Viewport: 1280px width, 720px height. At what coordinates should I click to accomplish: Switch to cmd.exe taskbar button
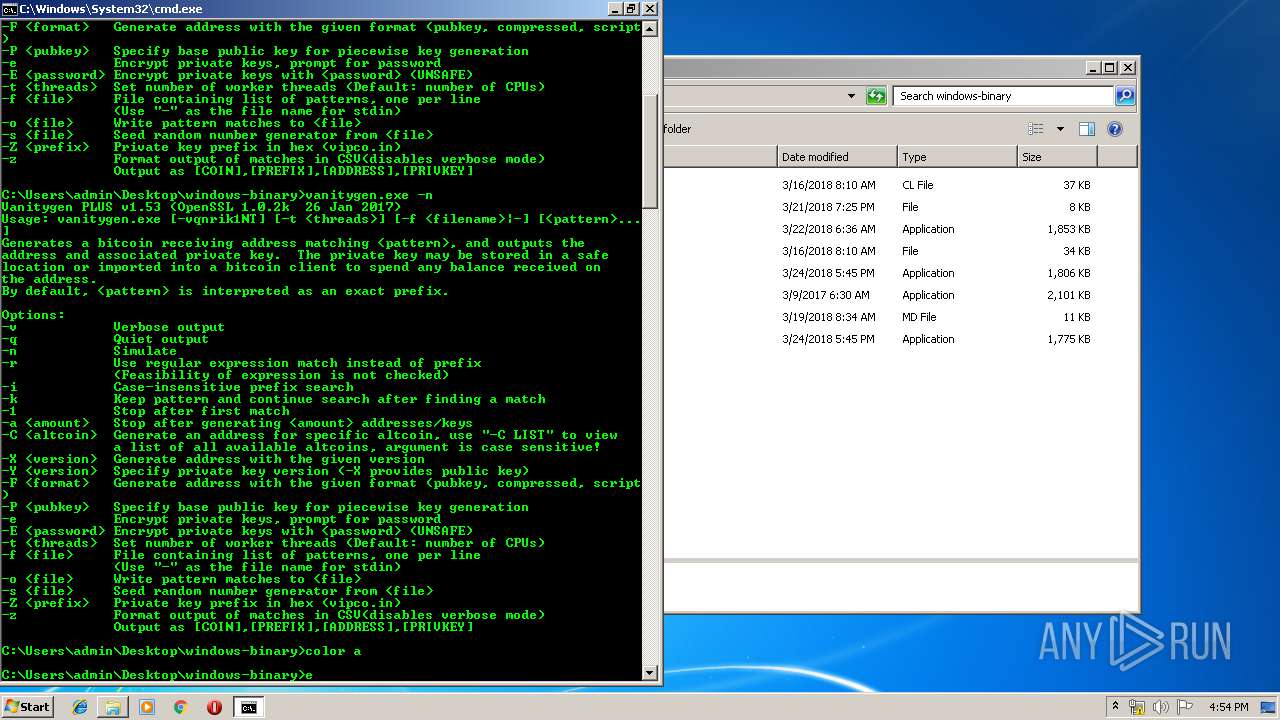coord(248,707)
